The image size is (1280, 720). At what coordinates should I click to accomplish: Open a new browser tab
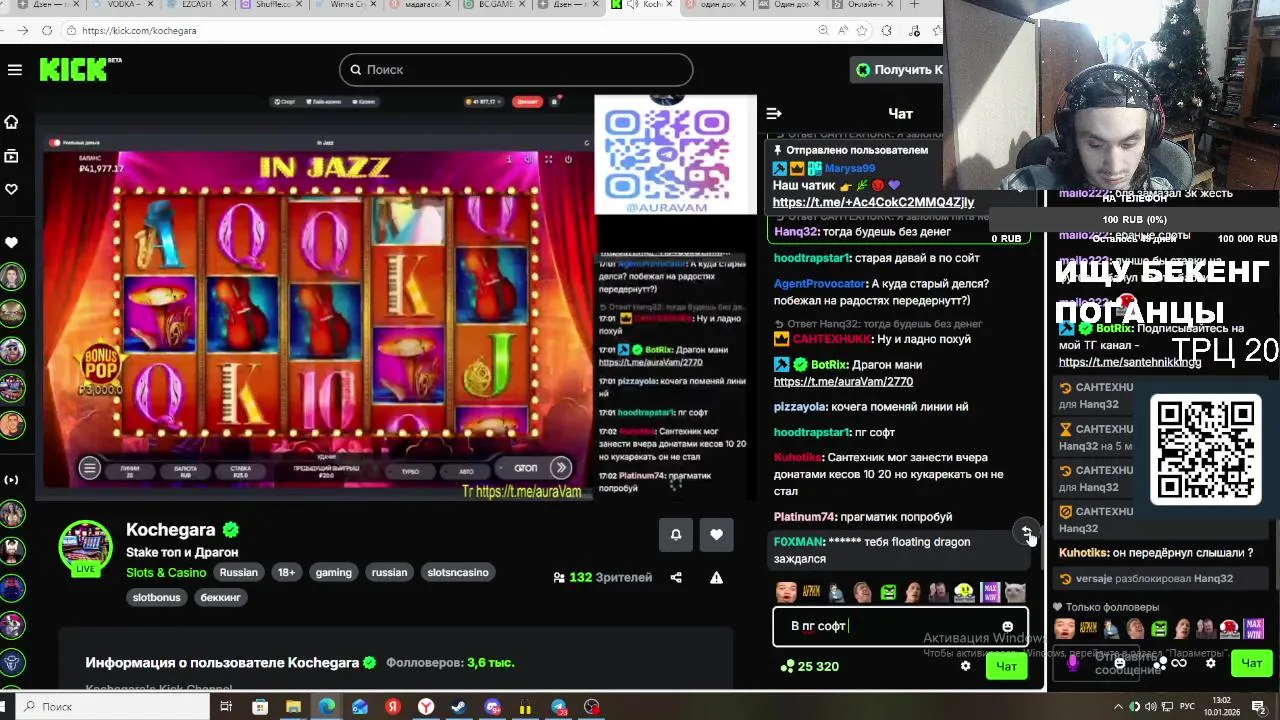click(x=914, y=5)
